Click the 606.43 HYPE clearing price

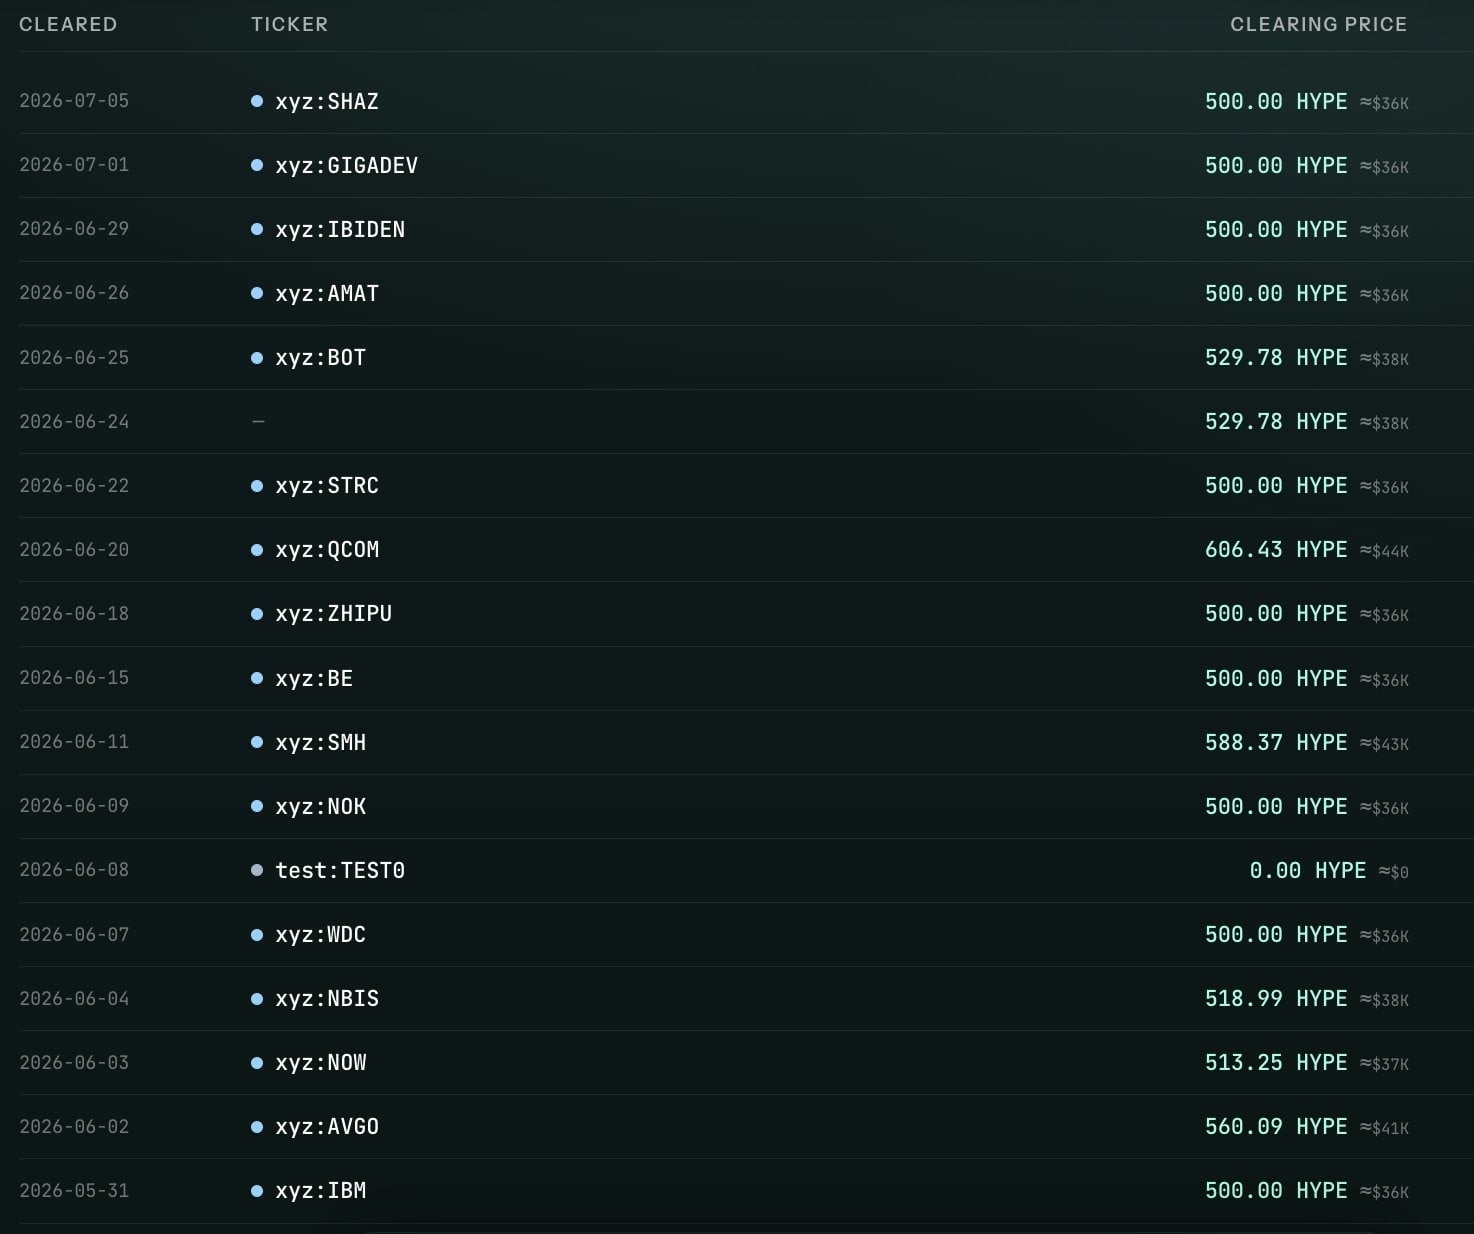pos(1276,550)
